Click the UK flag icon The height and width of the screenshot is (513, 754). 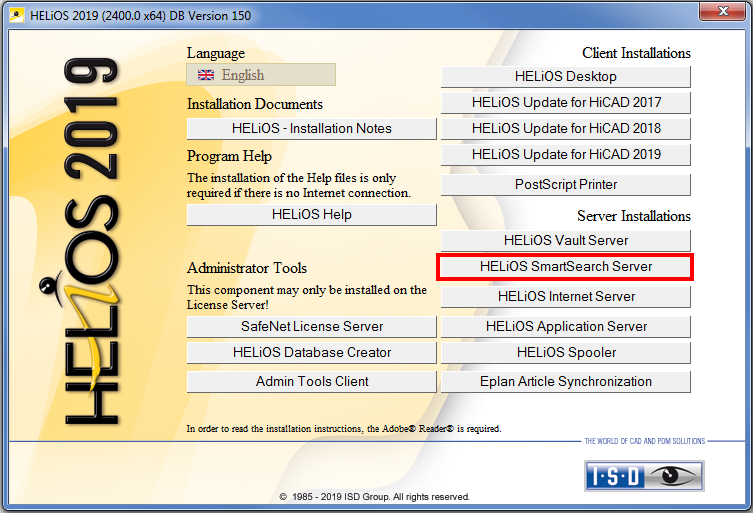pos(206,75)
